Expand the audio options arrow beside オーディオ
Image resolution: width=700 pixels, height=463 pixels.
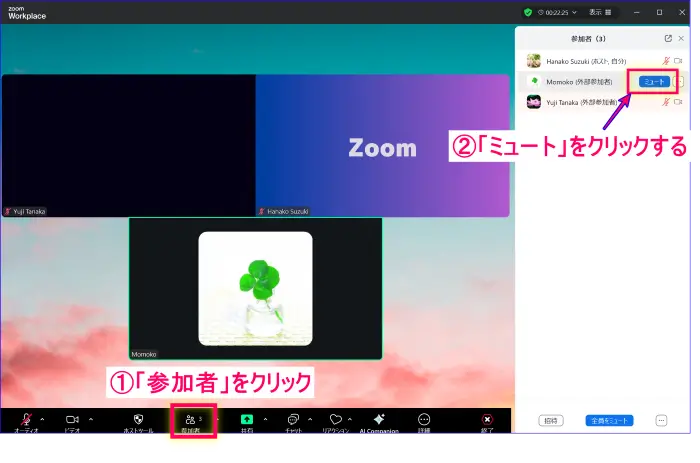(42, 419)
